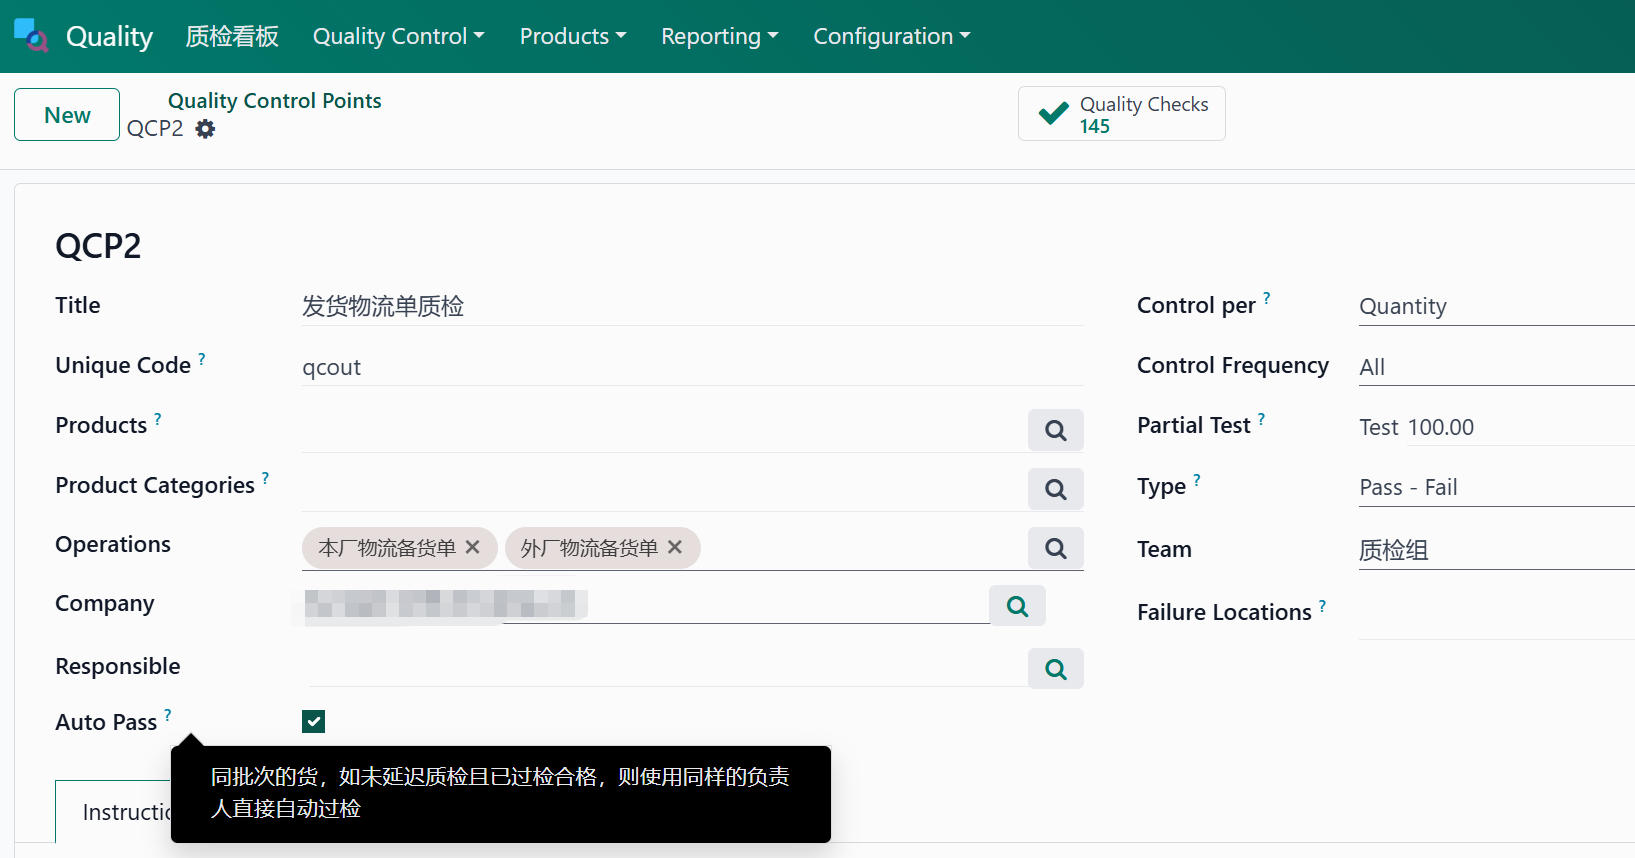Remove the 本厂物流备货单 operation tag
This screenshot has width=1635, height=858.
473,548
